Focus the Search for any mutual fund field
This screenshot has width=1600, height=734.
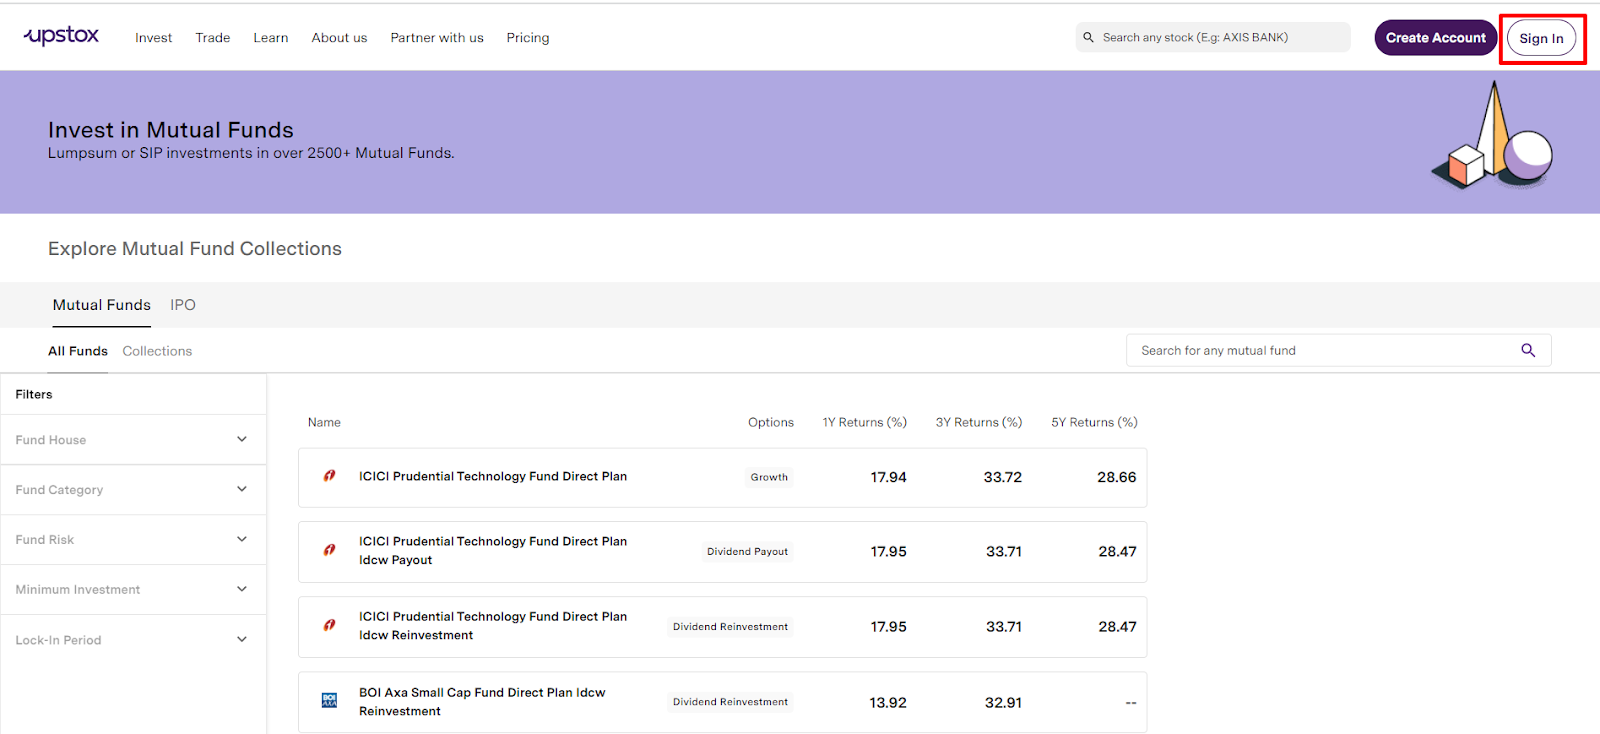[x=1338, y=350]
